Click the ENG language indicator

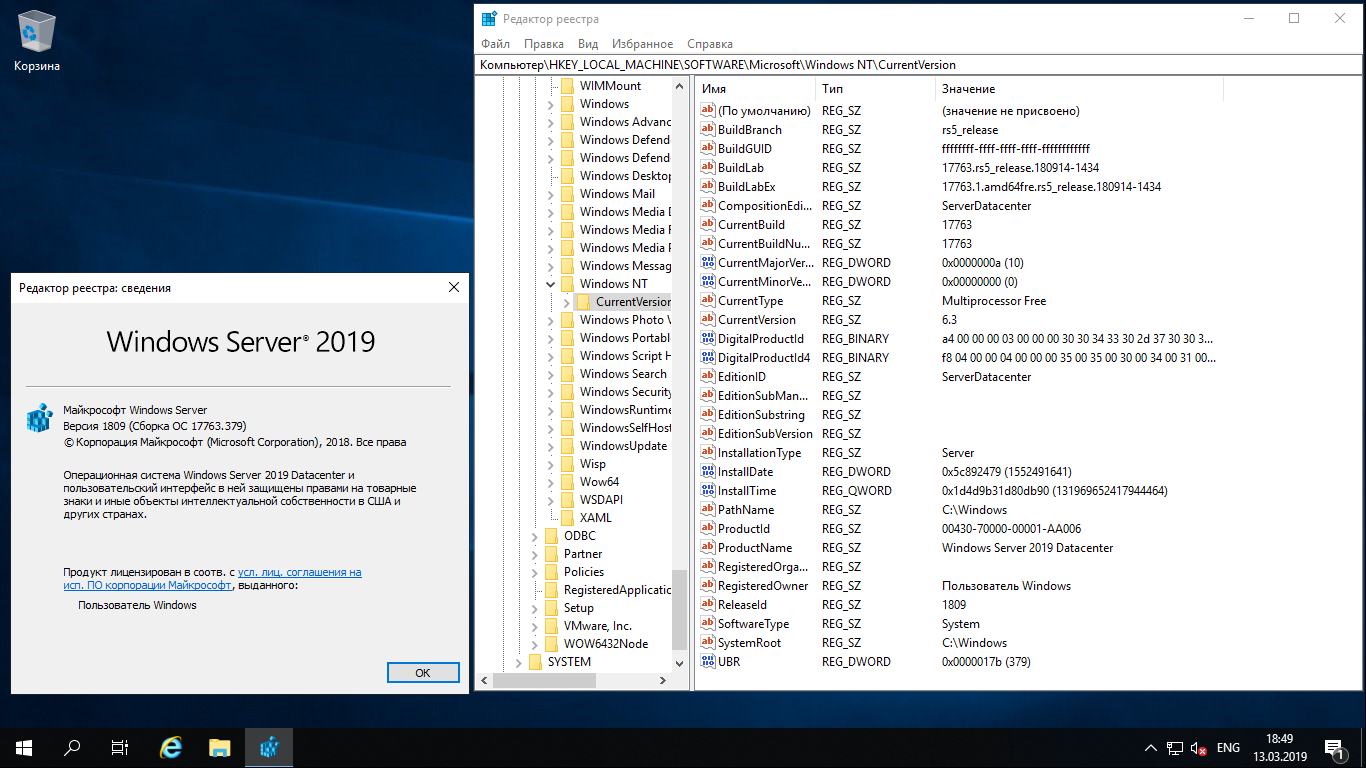point(1228,748)
